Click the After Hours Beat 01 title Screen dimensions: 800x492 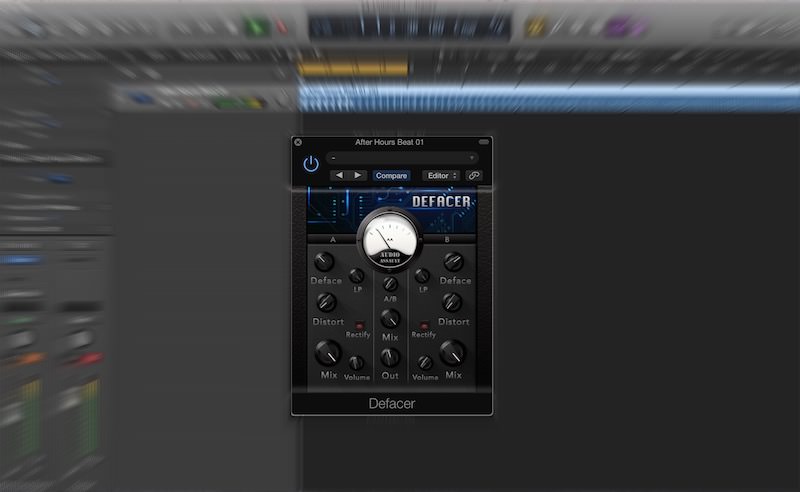[x=389, y=142]
